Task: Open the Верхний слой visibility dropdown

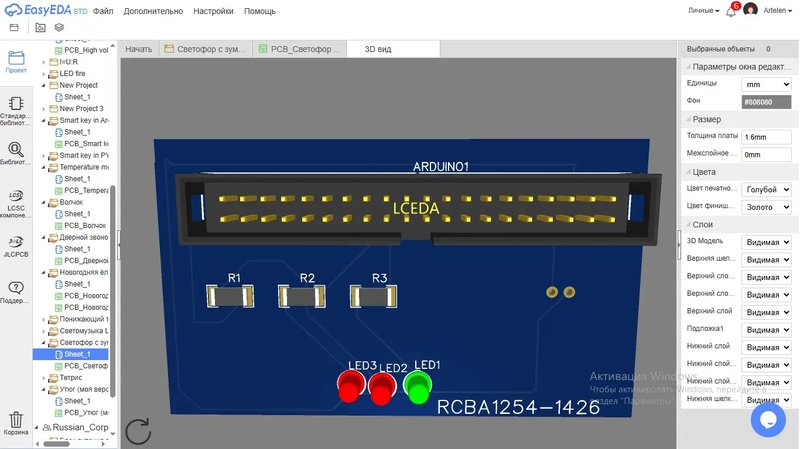Action: coord(766,312)
